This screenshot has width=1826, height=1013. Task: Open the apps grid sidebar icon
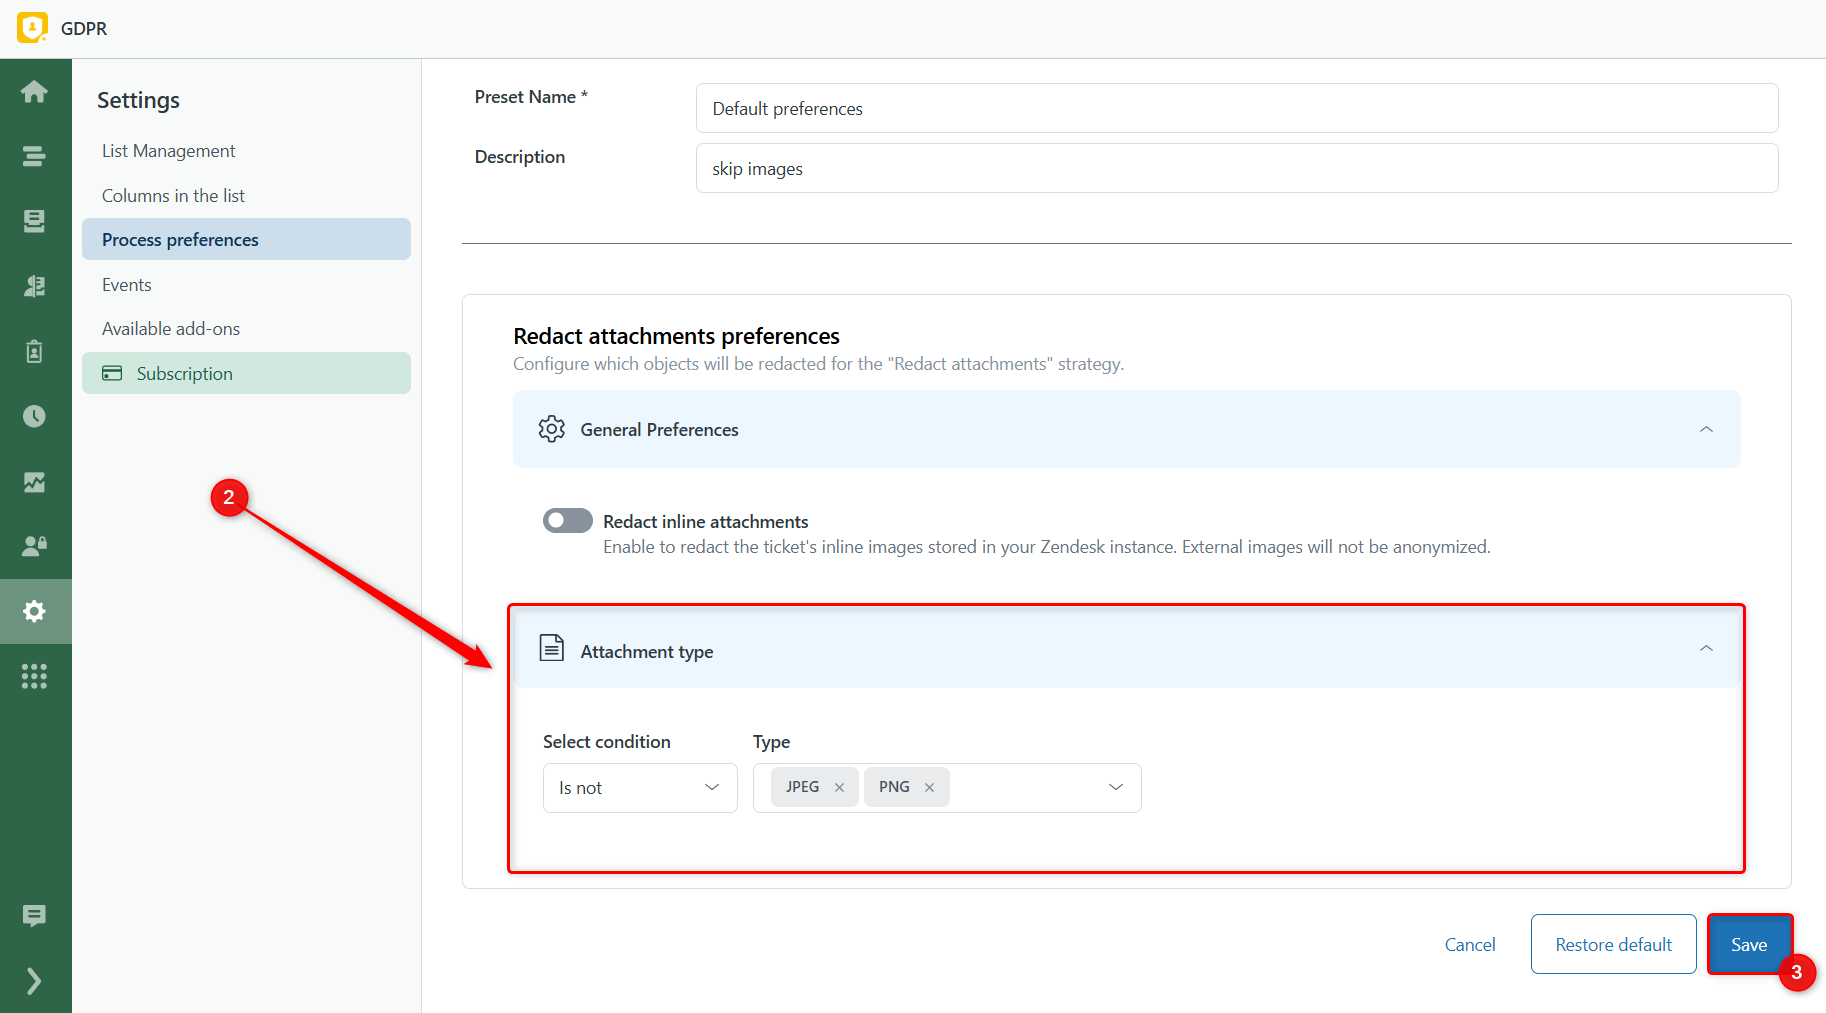tap(34, 676)
